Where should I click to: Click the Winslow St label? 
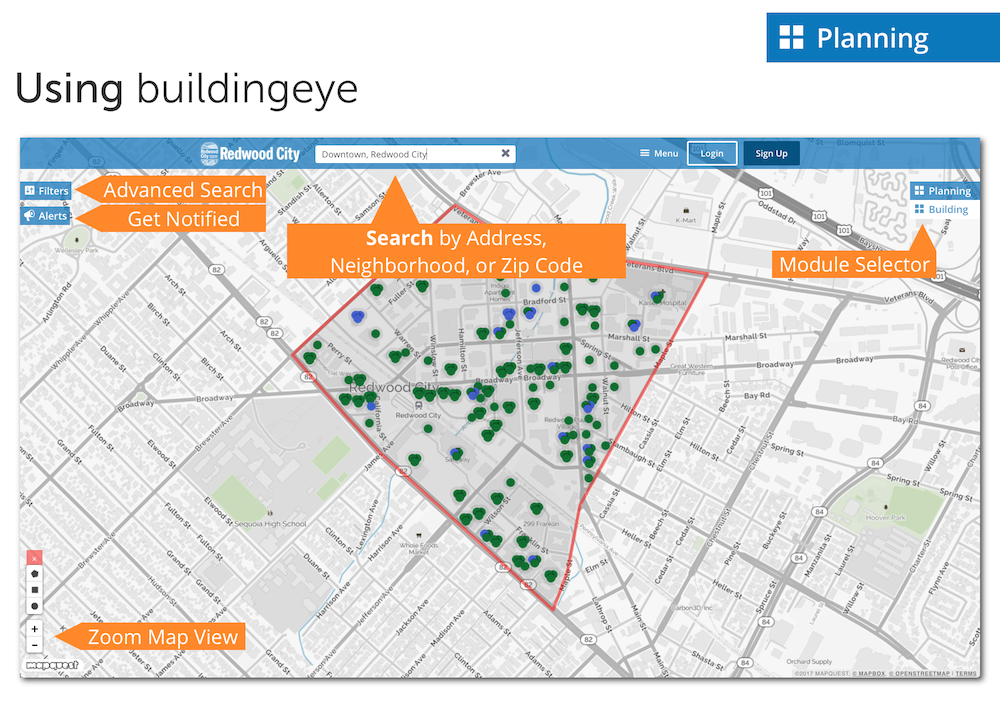click(434, 355)
